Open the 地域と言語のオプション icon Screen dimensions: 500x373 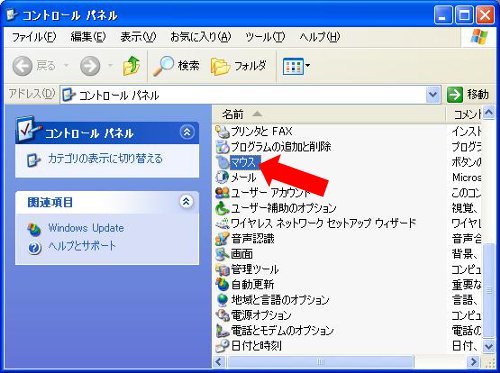[x=222, y=300]
